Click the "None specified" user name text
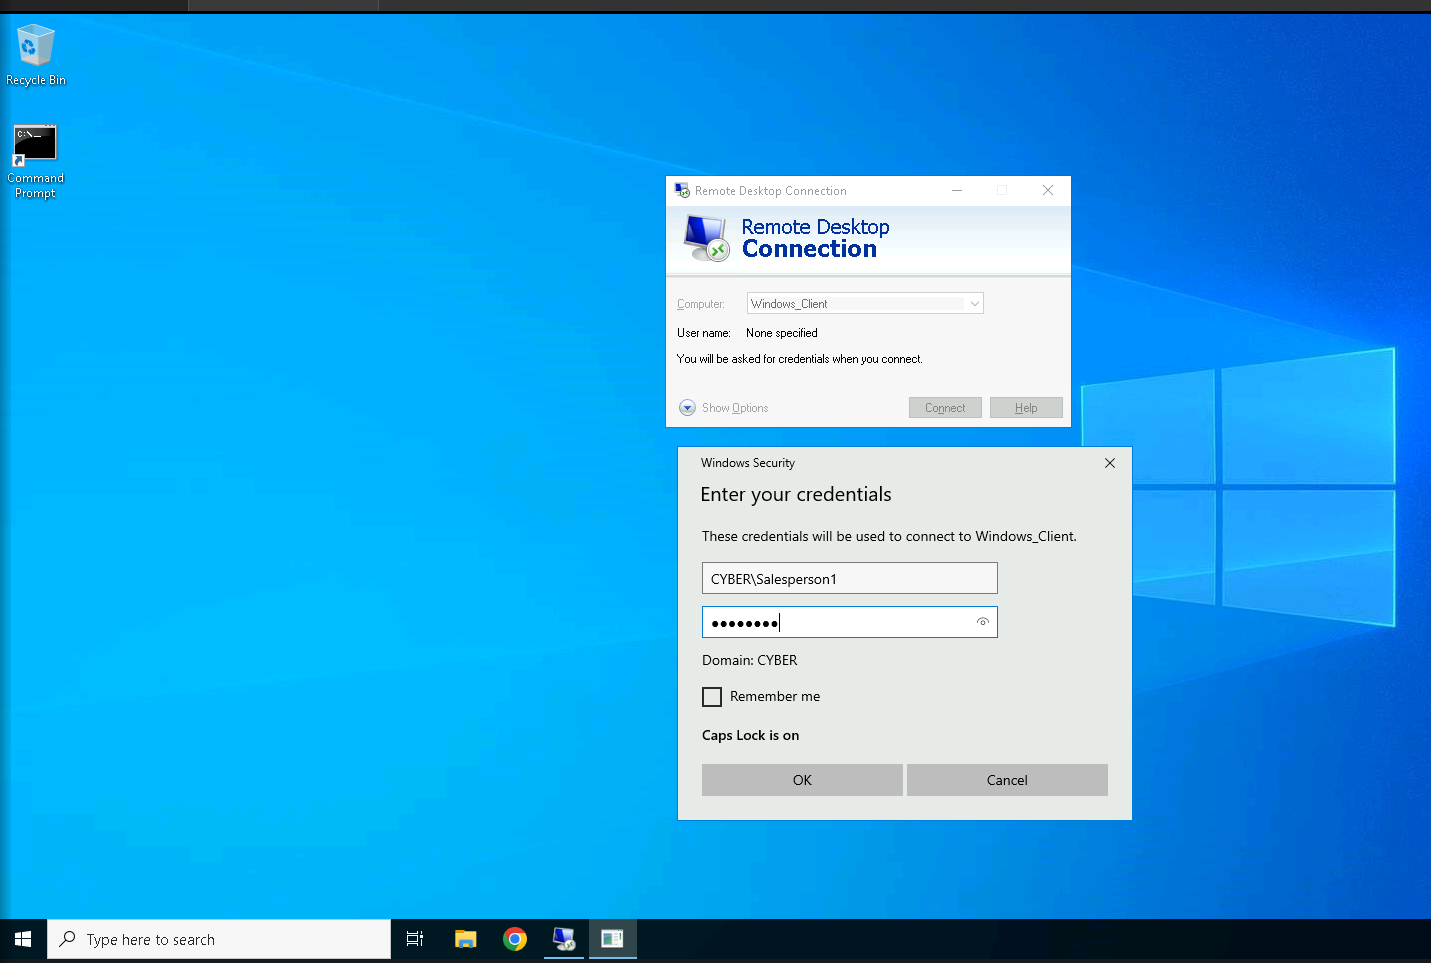Viewport: 1431px width, 963px height. (782, 333)
